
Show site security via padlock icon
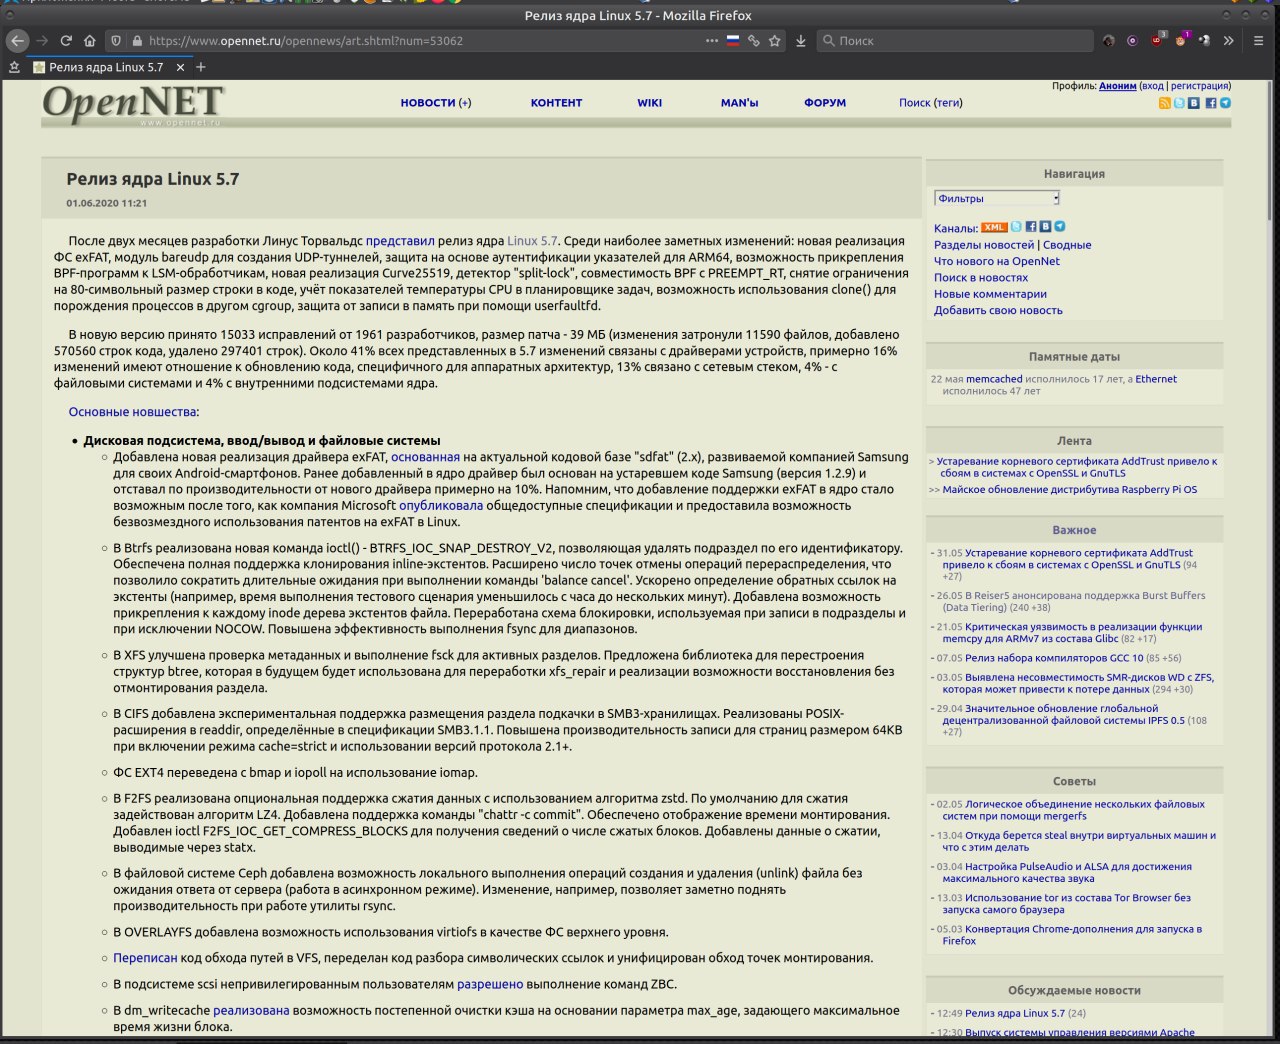[137, 41]
